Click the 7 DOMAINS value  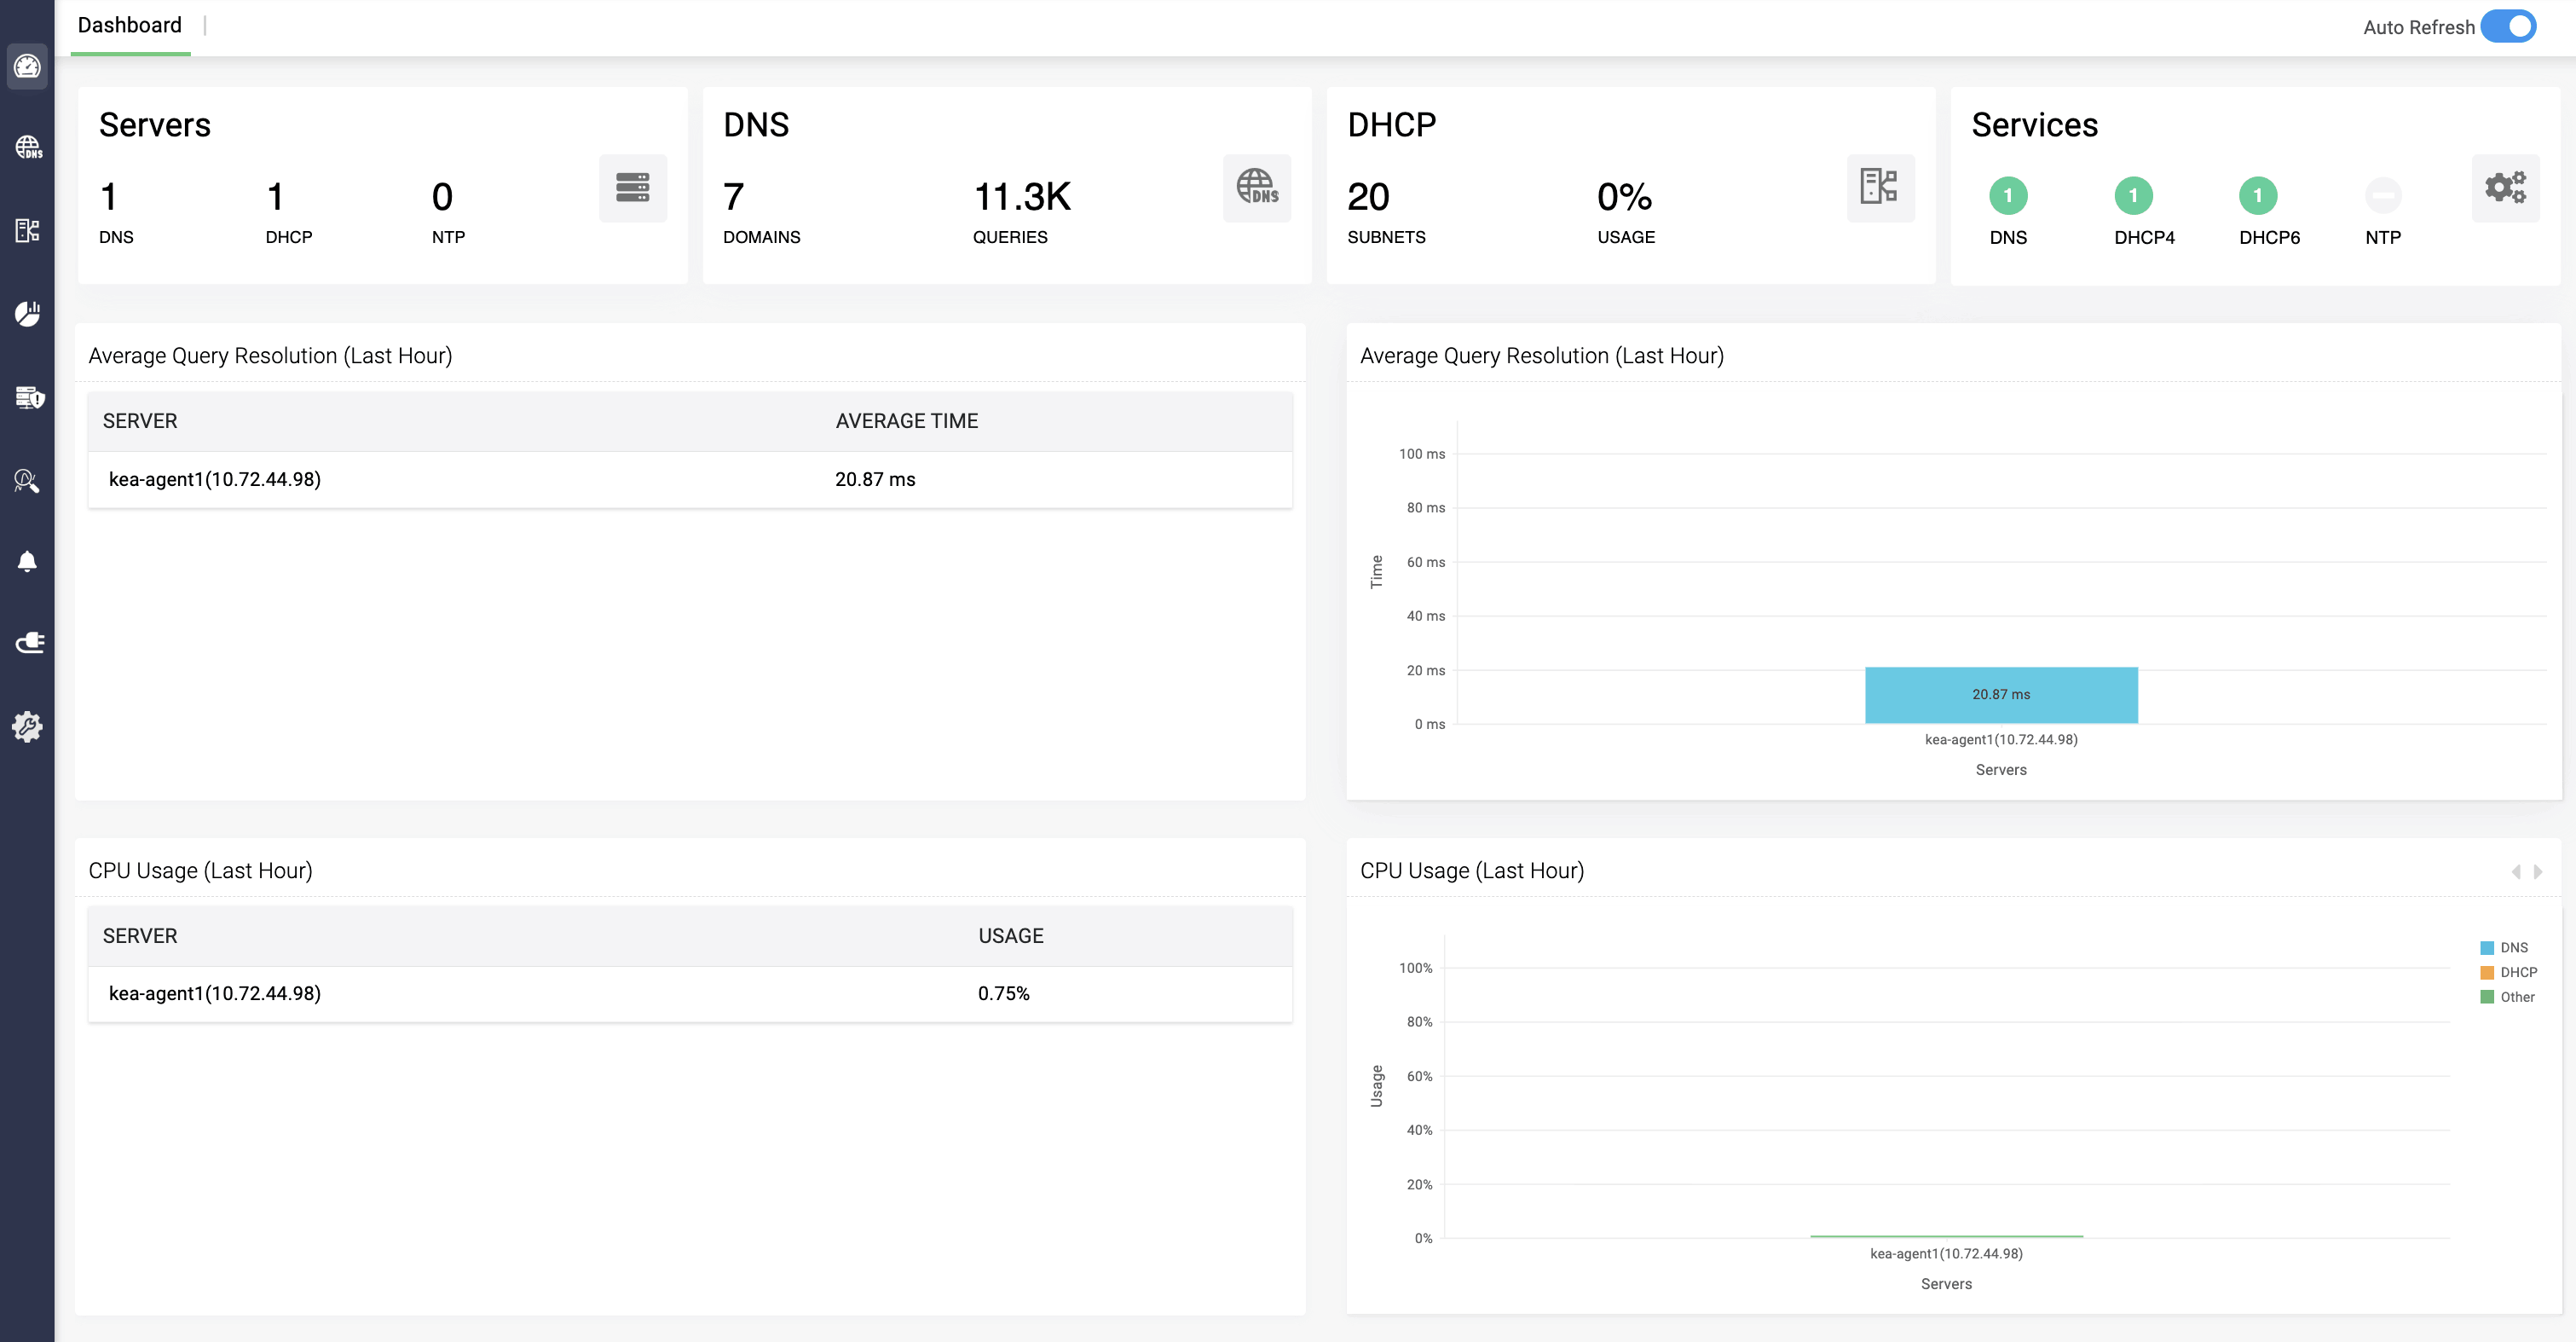pyautogui.click(x=733, y=197)
